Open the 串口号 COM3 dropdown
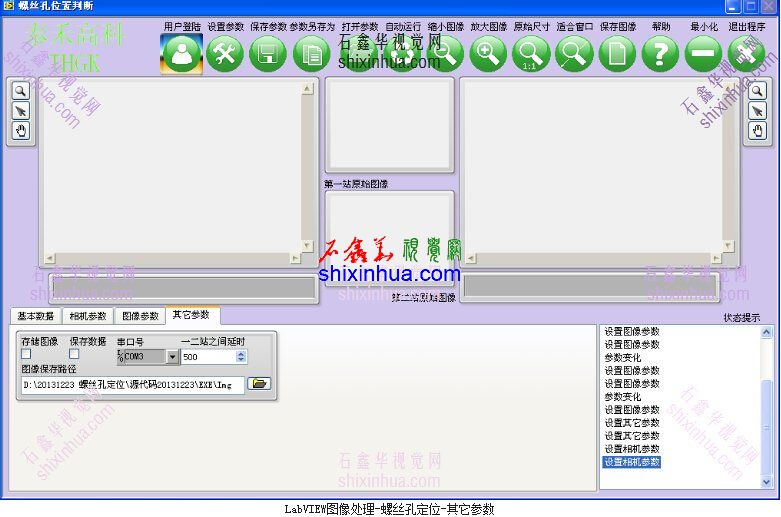The height and width of the screenshot is (517, 781). (x=172, y=357)
